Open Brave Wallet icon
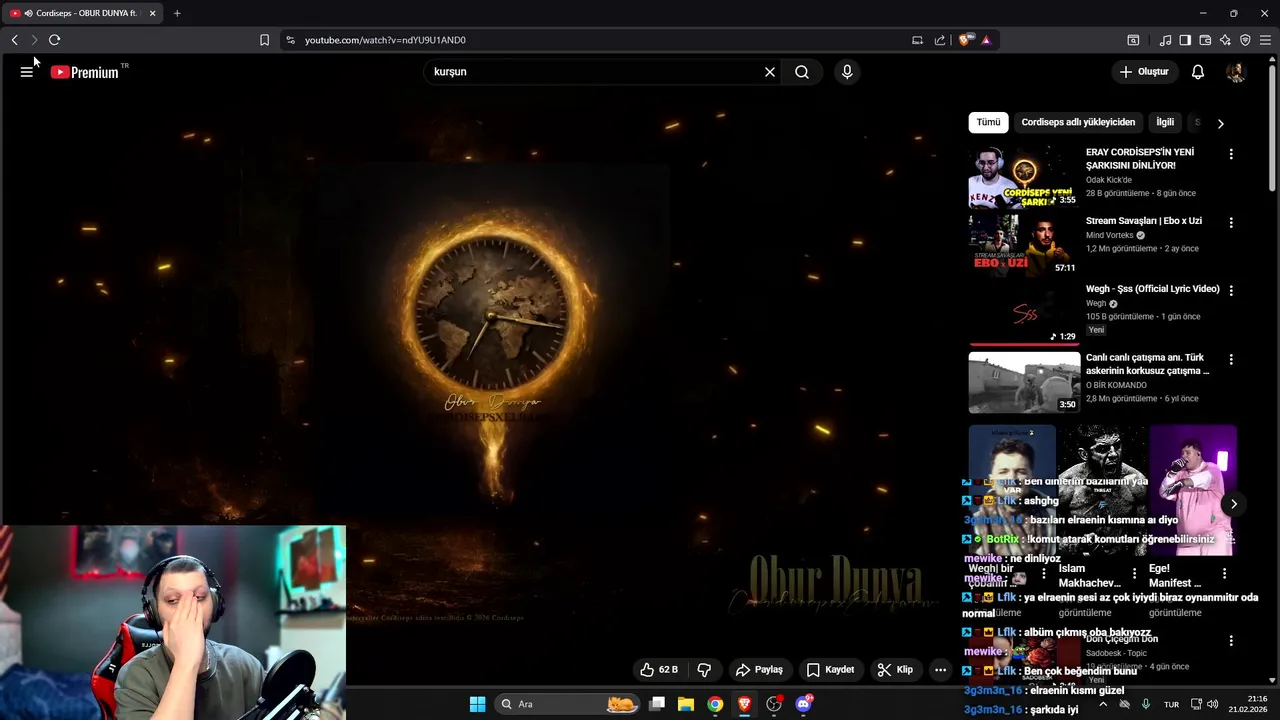1280x720 pixels. 1205,40
